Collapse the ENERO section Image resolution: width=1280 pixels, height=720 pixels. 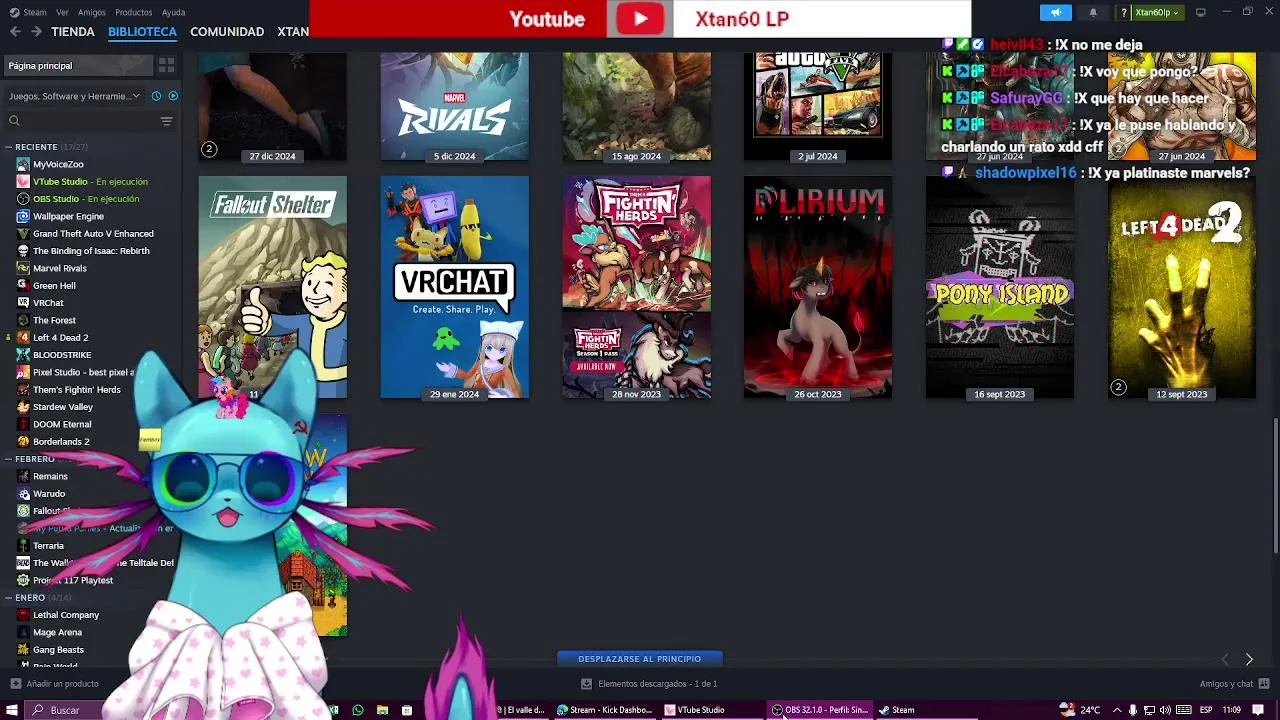8,598
